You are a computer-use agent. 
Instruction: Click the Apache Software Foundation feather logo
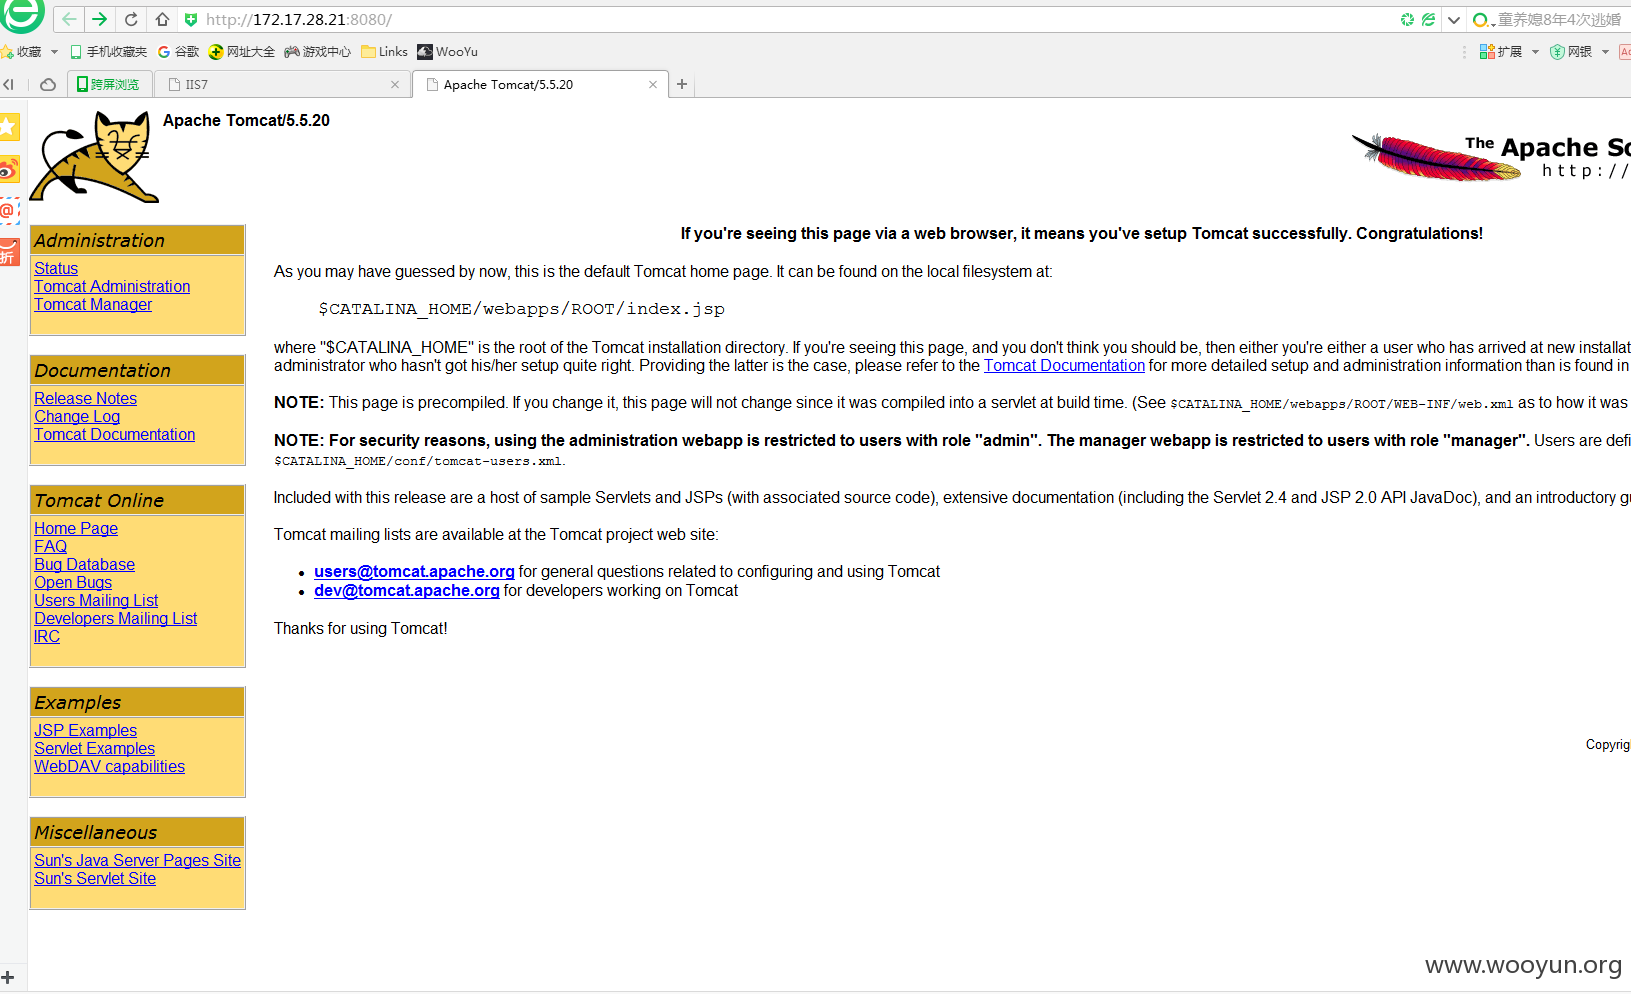tap(1490, 157)
